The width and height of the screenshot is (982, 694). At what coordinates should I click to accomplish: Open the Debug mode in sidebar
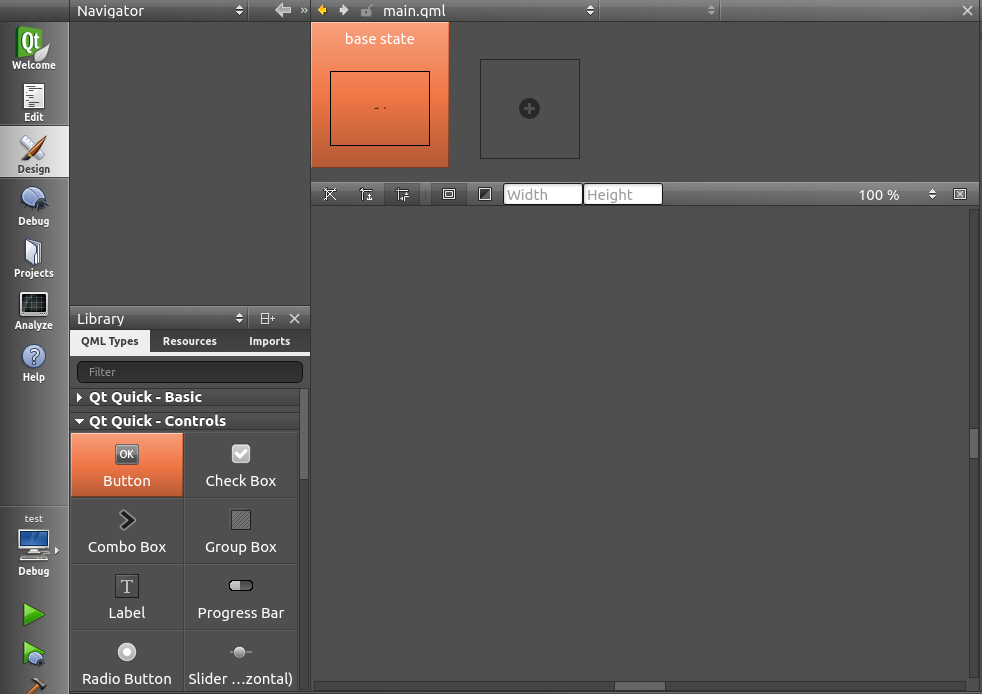34,205
